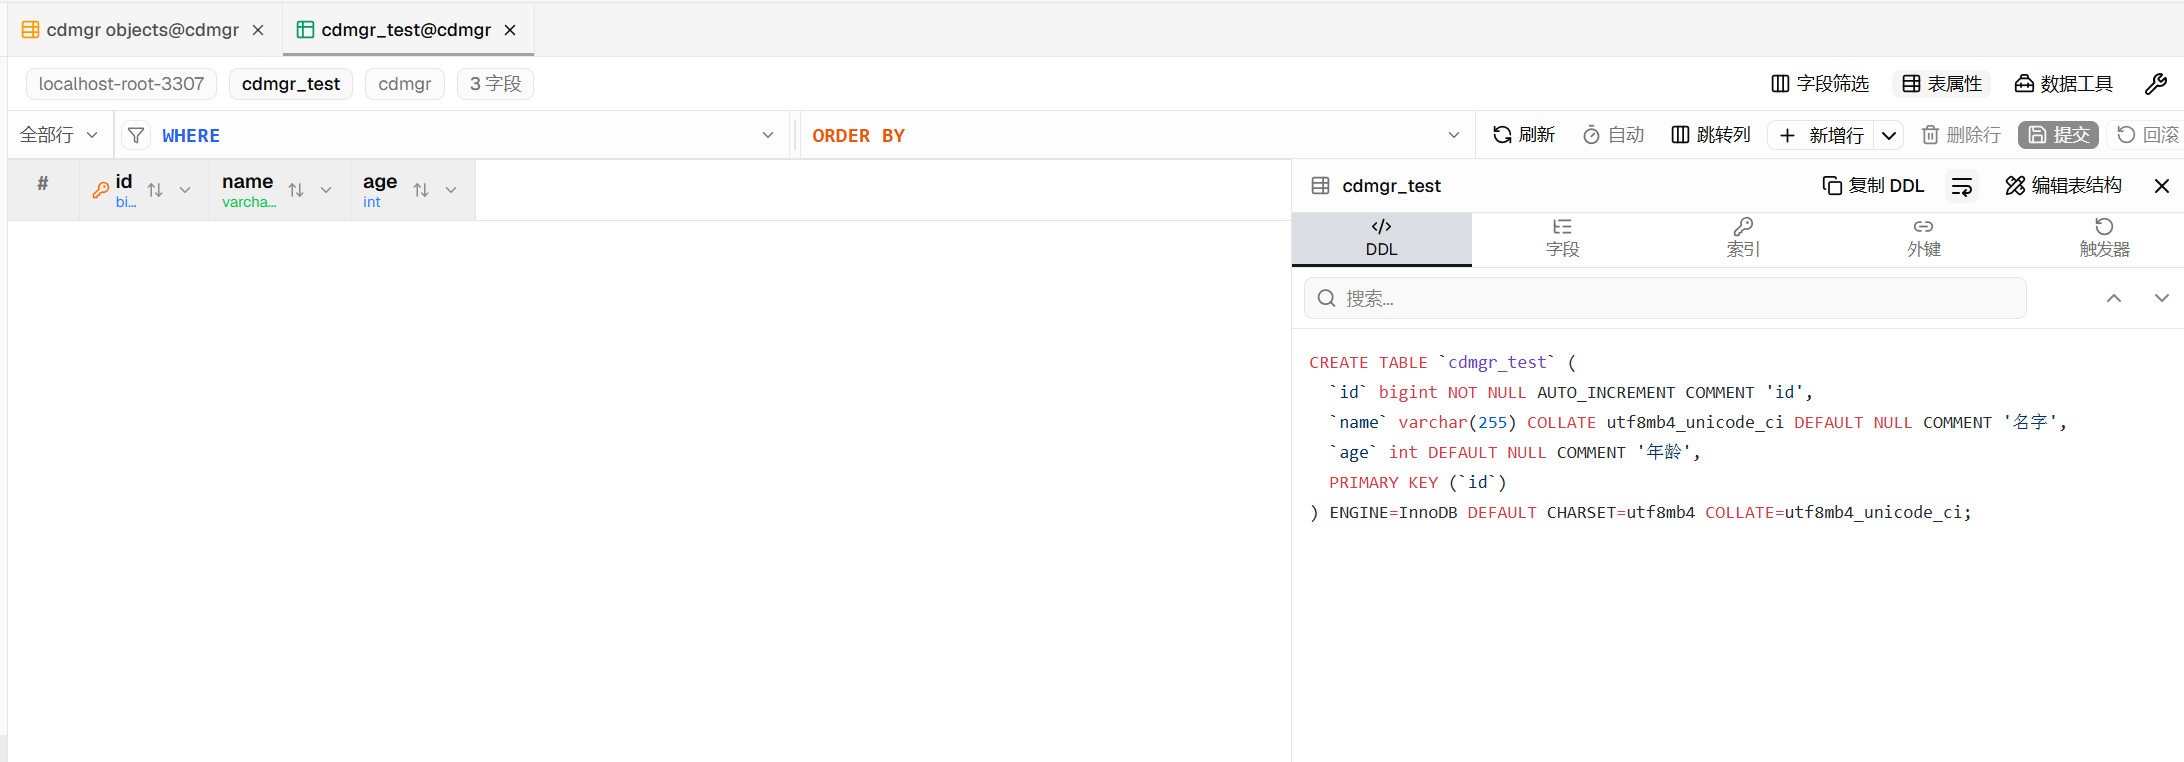Image resolution: width=2184 pixels, height=762 pixels.
Task: Click the PRIMARY KEY line in DDL
Action: 1418,483
